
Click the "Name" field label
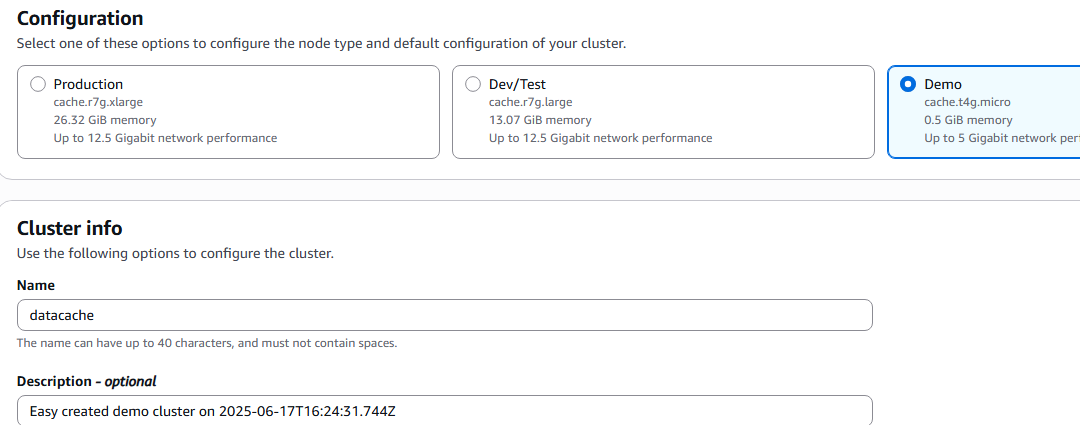tap(36, 285)
